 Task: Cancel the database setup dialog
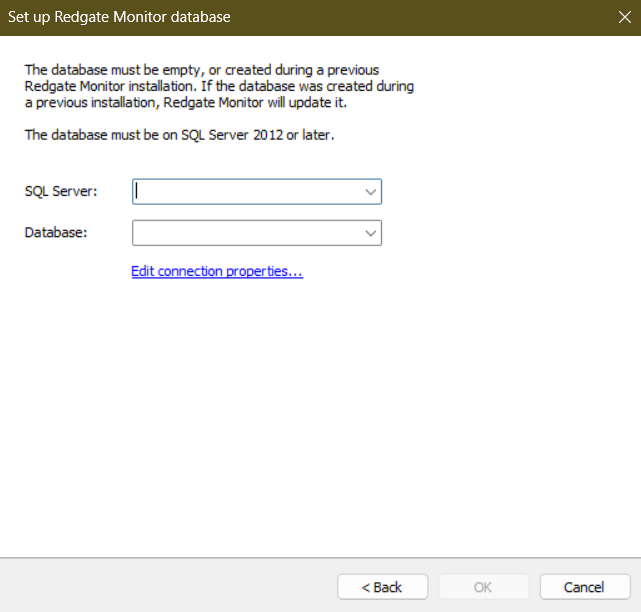[x=584, y=586]
